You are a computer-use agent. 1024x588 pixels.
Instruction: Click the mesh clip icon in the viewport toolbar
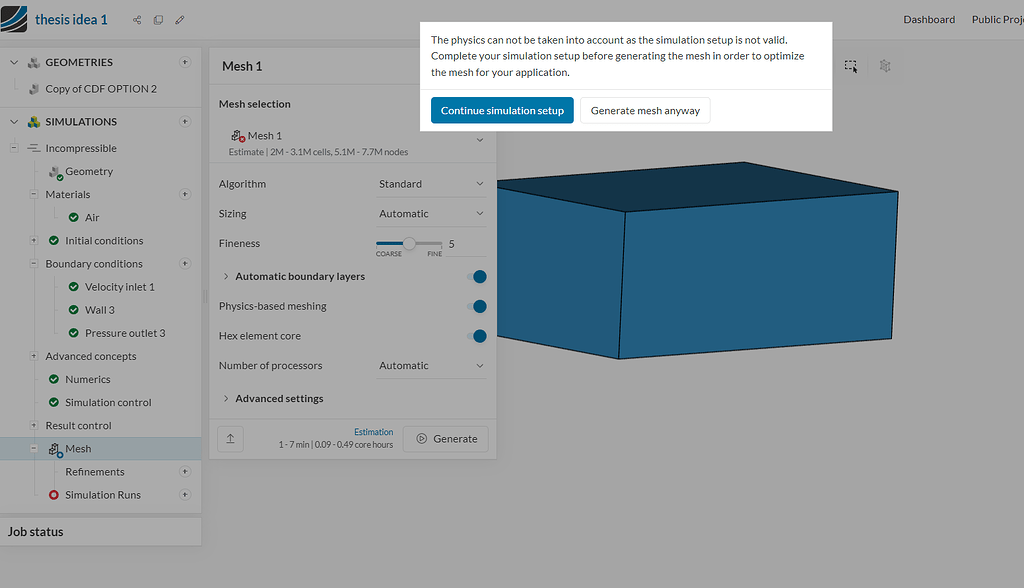pyautogui.click(x=885, y=66)
